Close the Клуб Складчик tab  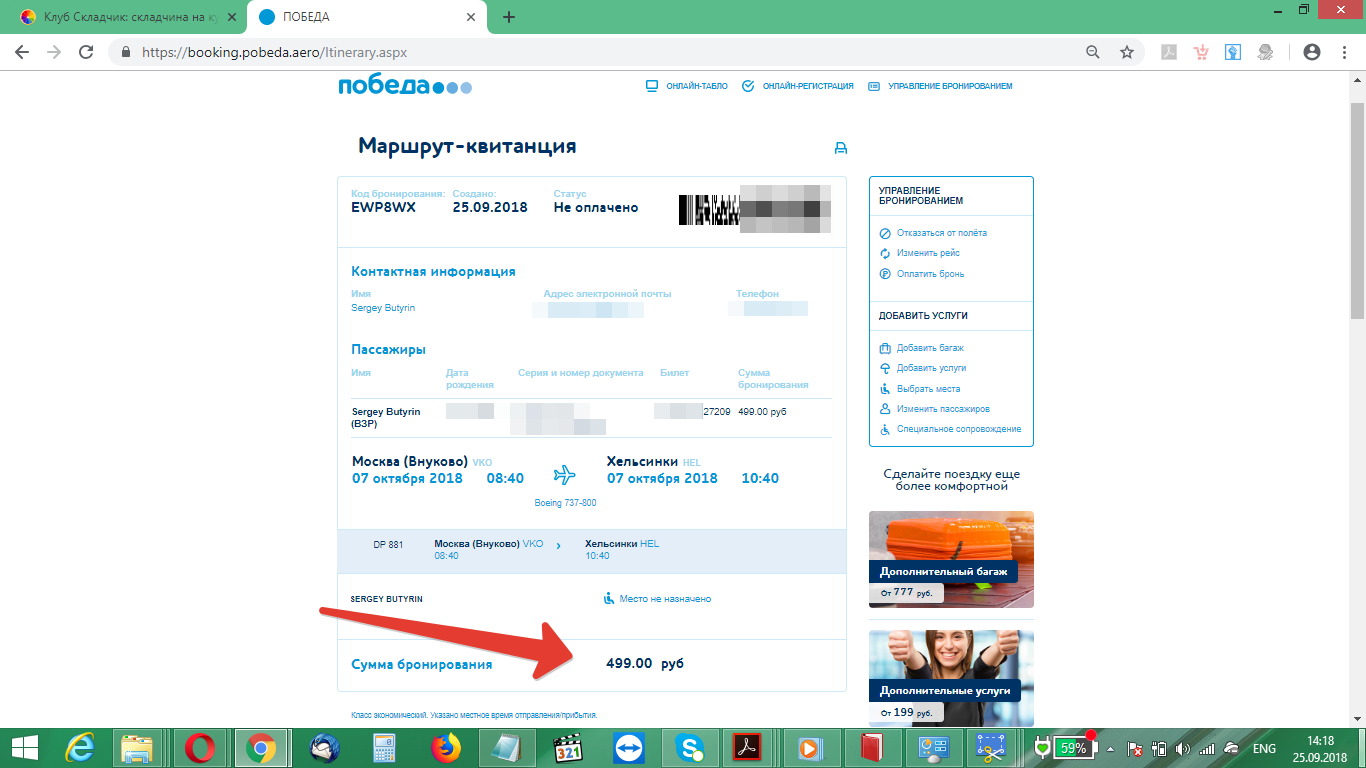(x=232, y=17)
